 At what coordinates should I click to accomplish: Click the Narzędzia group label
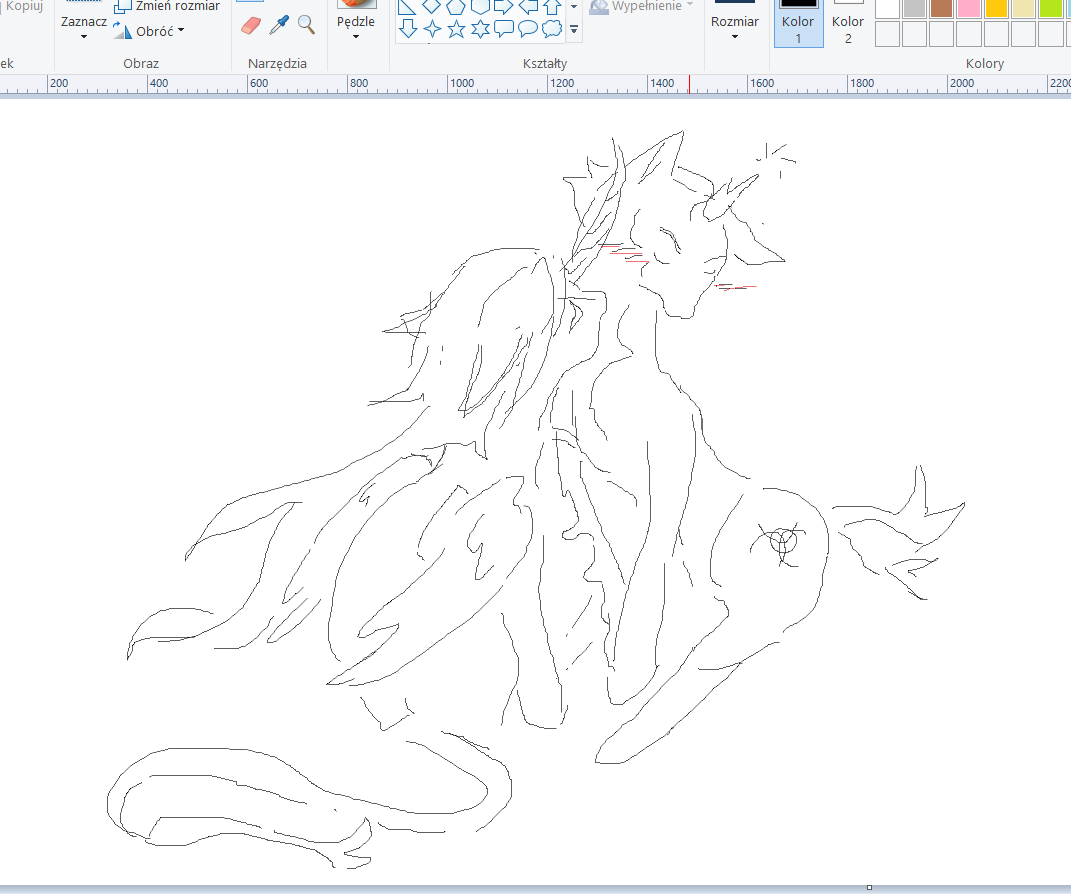[277, 64]
